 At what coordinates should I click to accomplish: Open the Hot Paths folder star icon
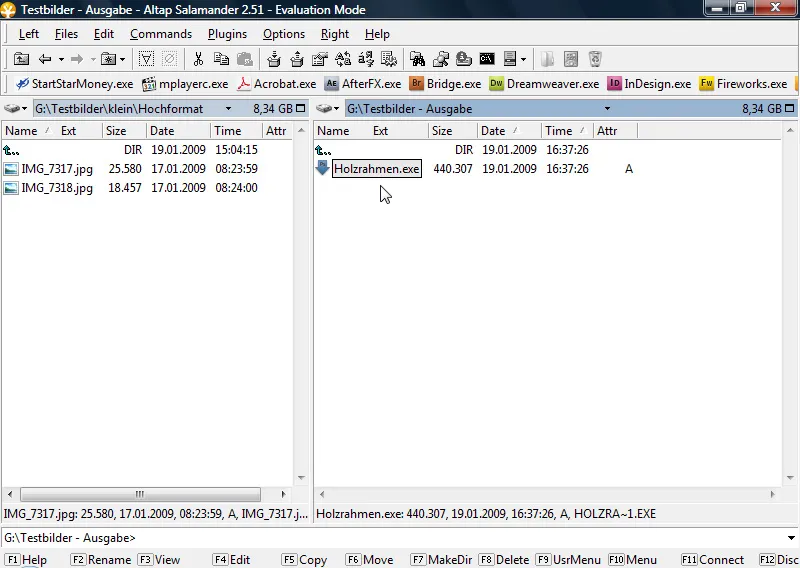(108, 59)
